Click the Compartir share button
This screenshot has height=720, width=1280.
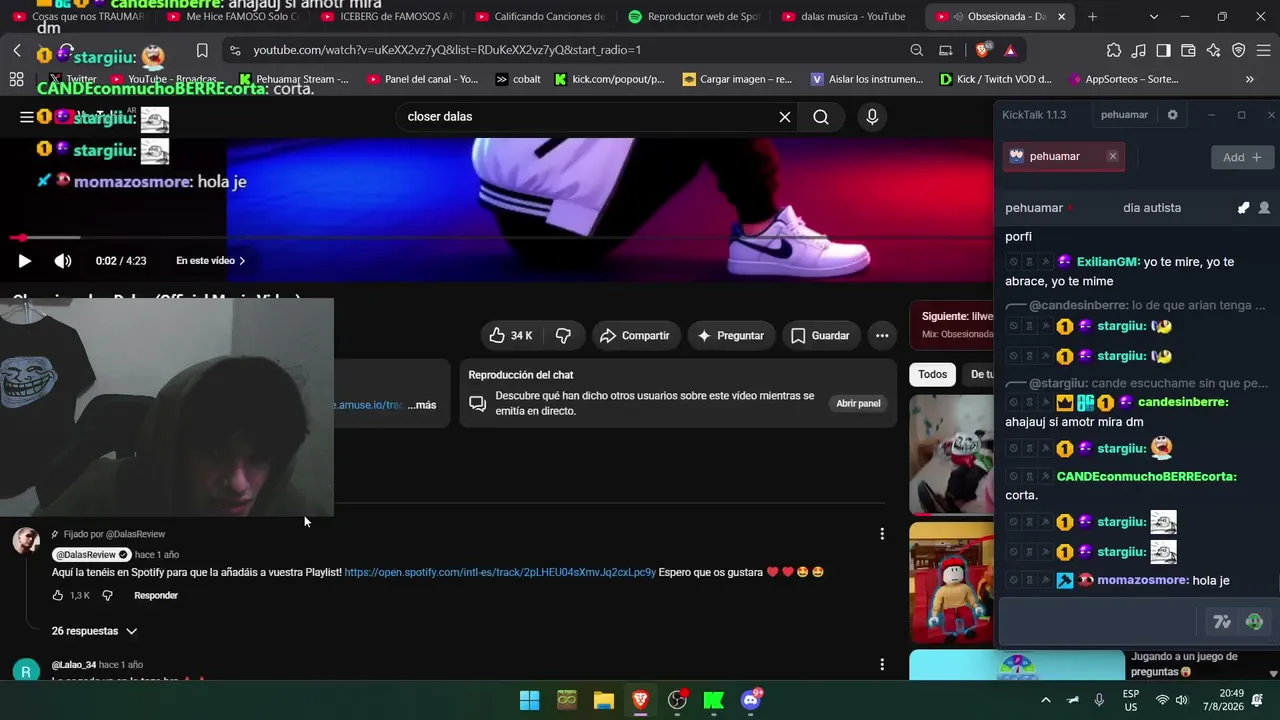[635, 336]
